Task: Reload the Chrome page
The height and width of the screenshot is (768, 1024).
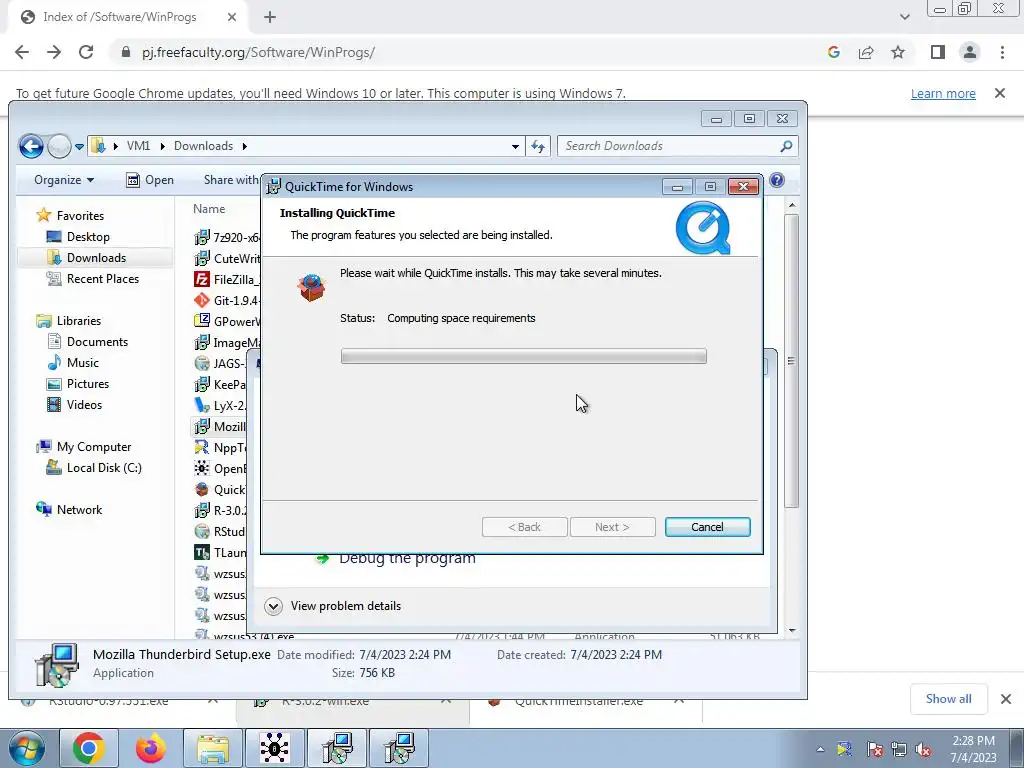Action: (x=86, y=52)
